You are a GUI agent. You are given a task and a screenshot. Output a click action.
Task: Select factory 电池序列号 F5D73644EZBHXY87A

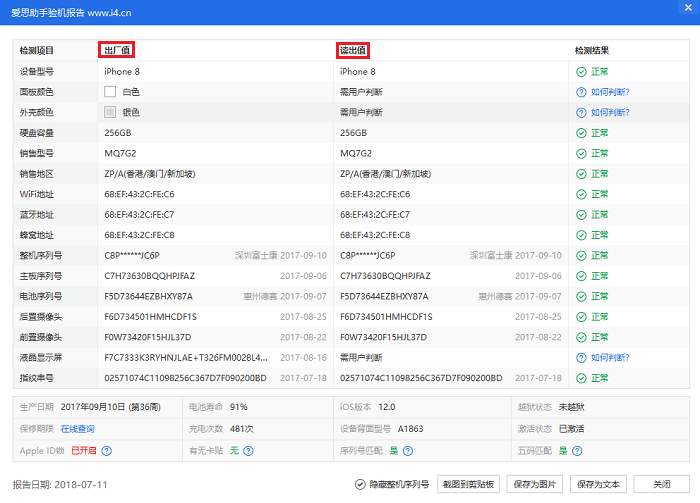pos(148,296)
